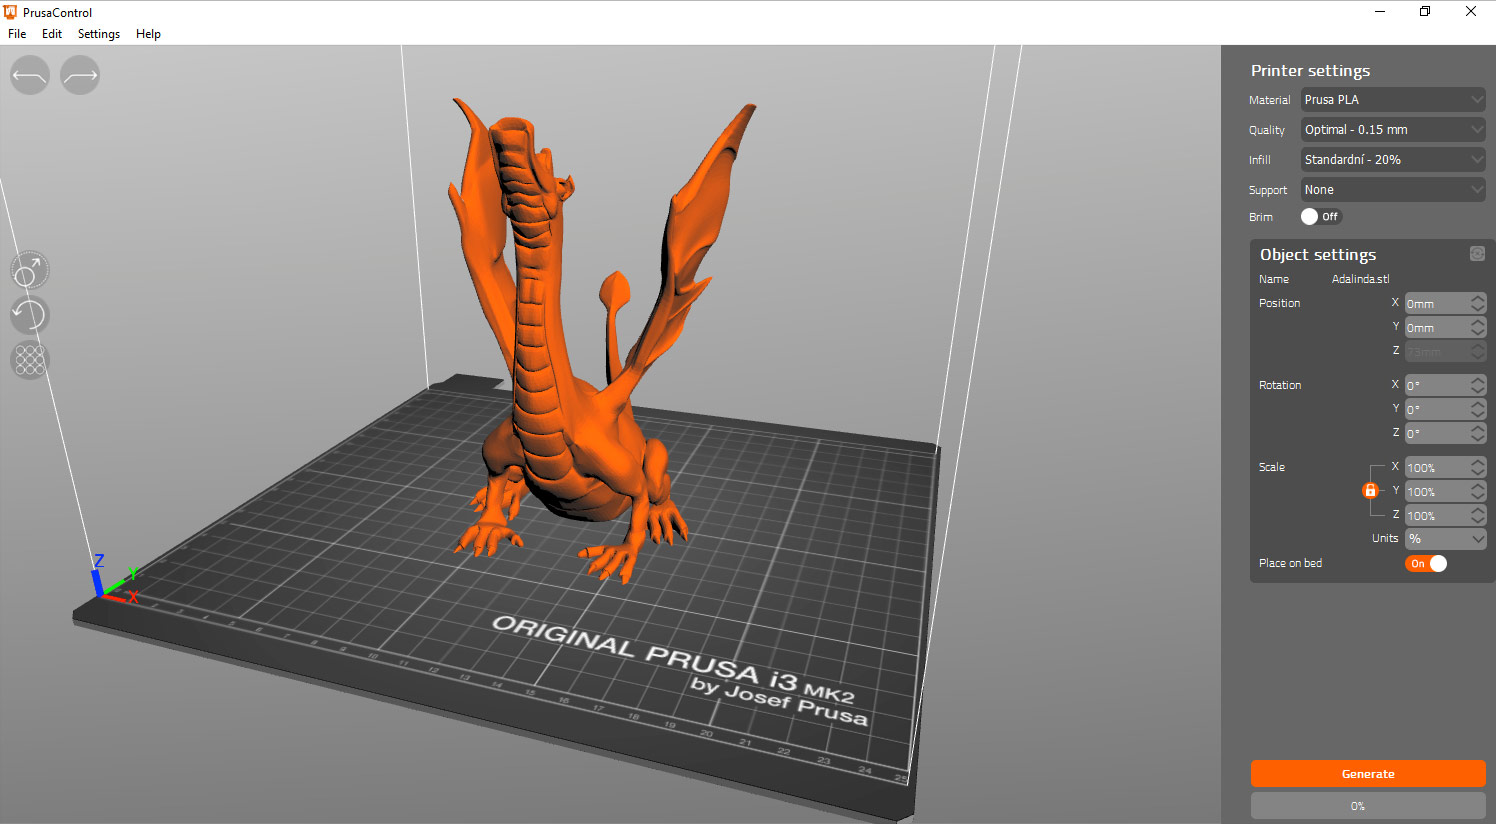The image size is (1496, 824).
Task: Click the PrusaControl logo in the title bar
Action: pyautogui.click(x=10, y=11)
